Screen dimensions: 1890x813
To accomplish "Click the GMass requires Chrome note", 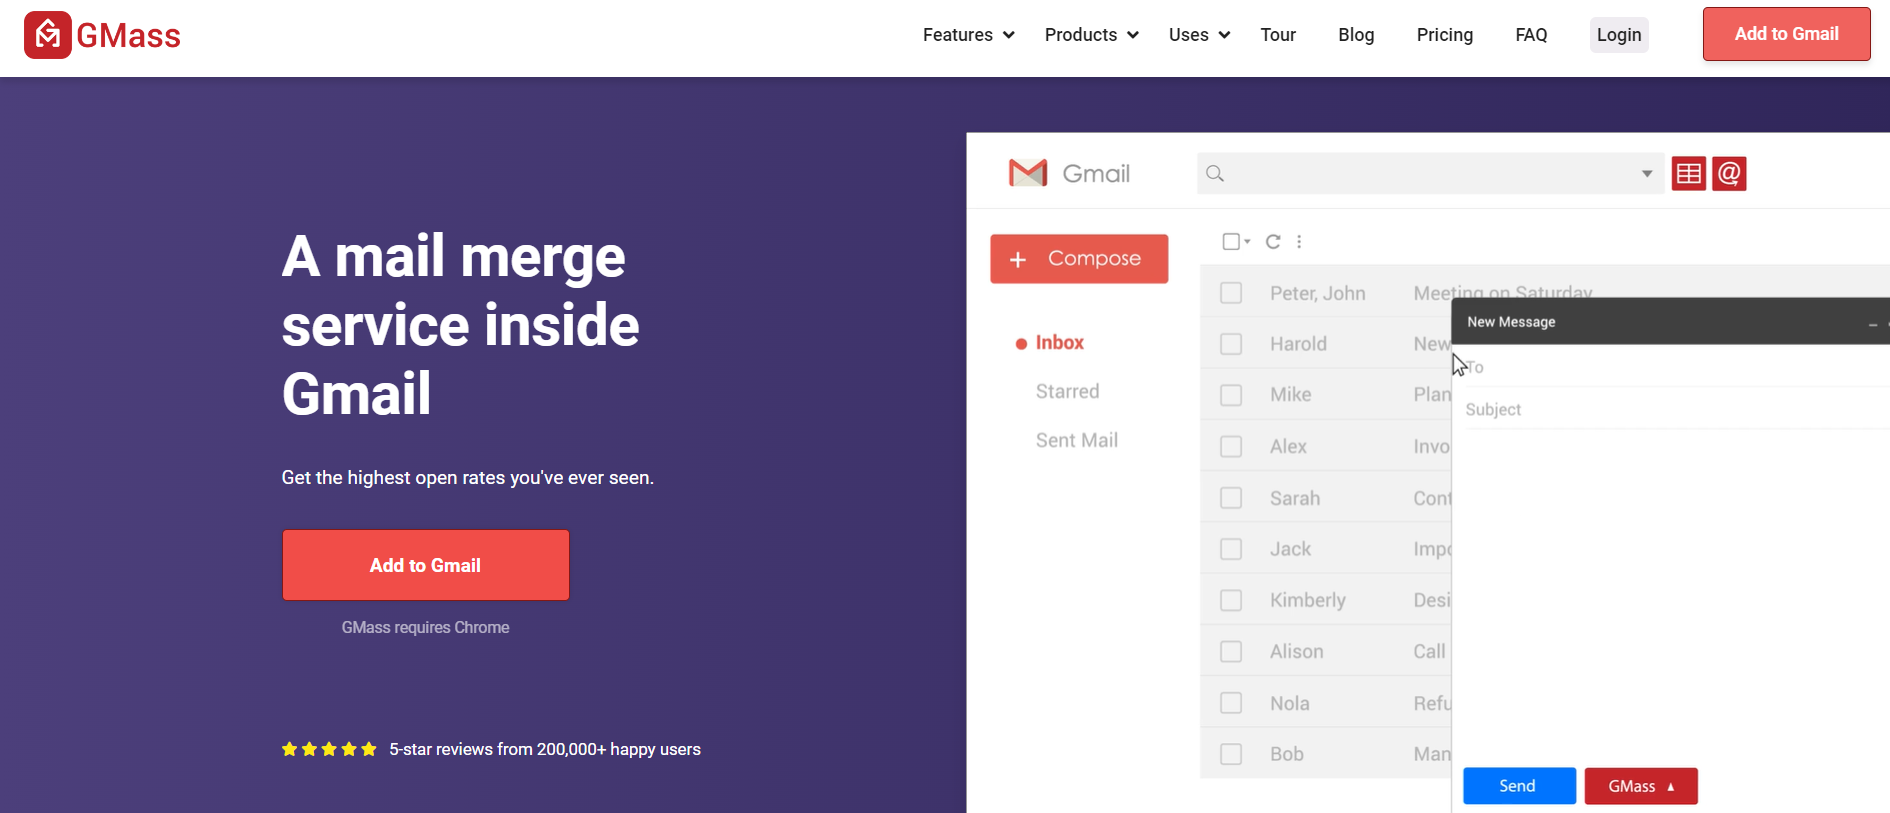I will [x=425, y=628].
